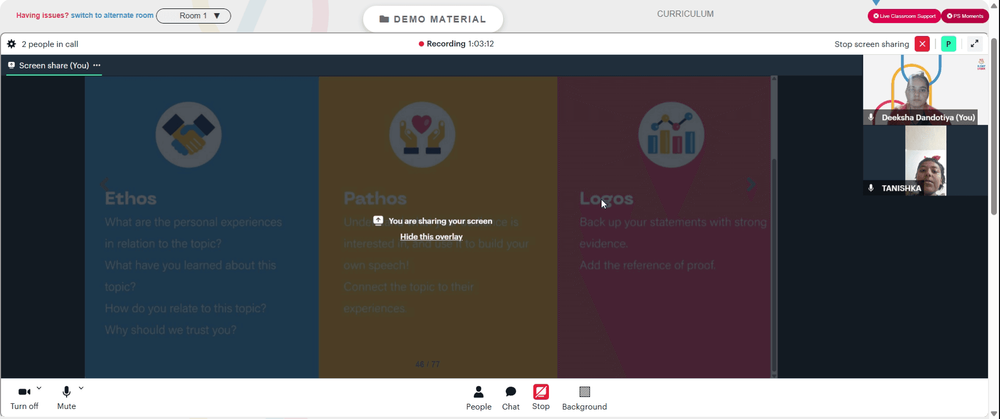1000x419 pixels.
Task: Open Screen share tab more options
Action: pyautogui.click(x=97, y=65)
